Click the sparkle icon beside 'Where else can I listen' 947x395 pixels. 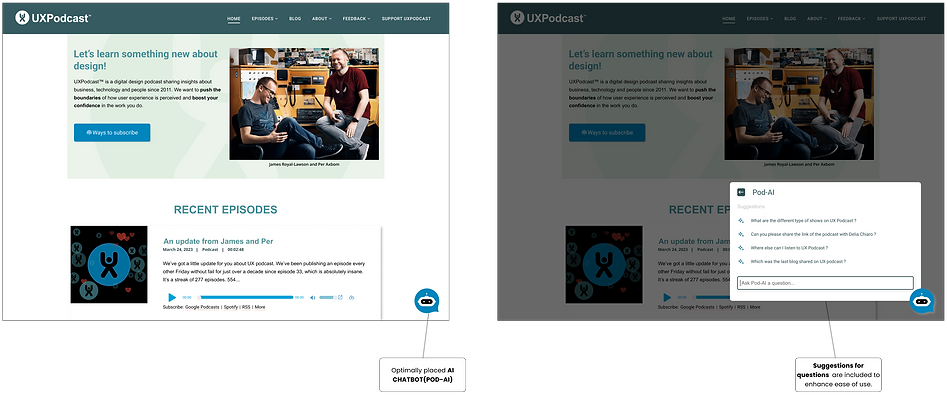click(741, 248)
